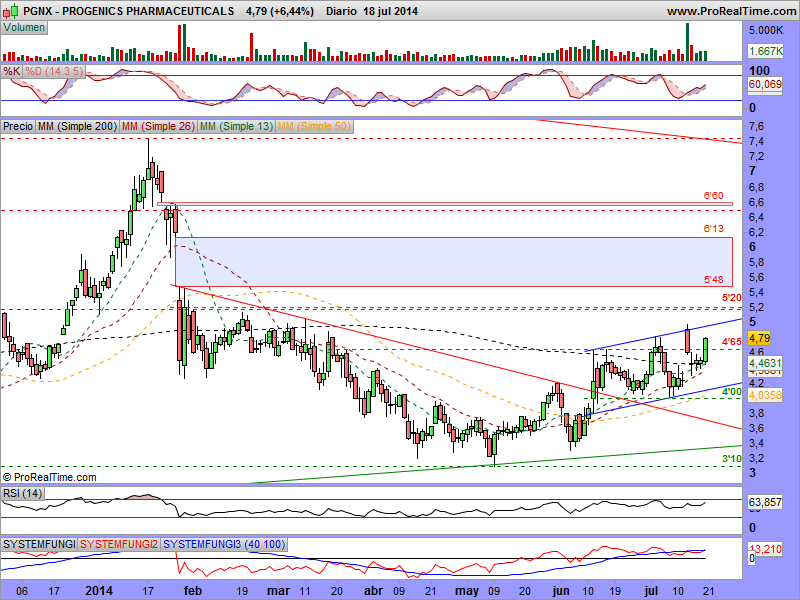Click the 5'20 resistance level label
The image size is (800, 600).
(732, 297)
